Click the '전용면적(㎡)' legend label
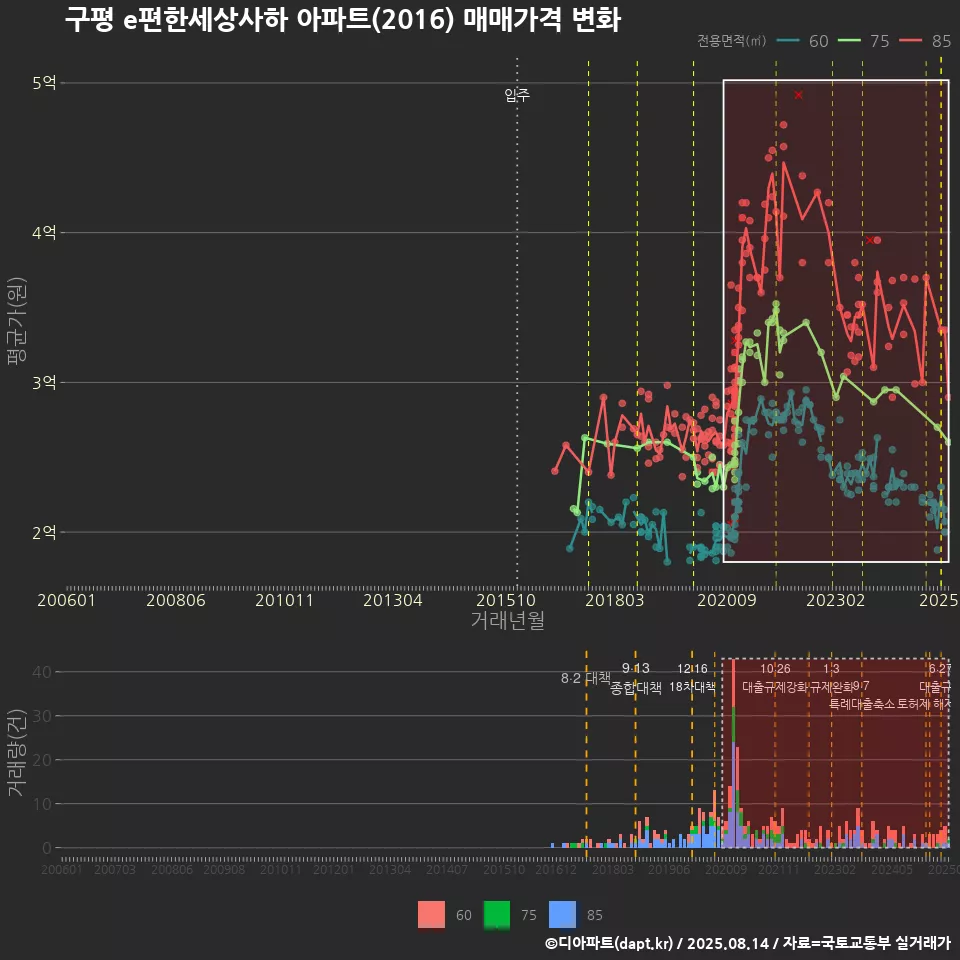The height and width of the screenshot is (960, 960). (732, 40)
